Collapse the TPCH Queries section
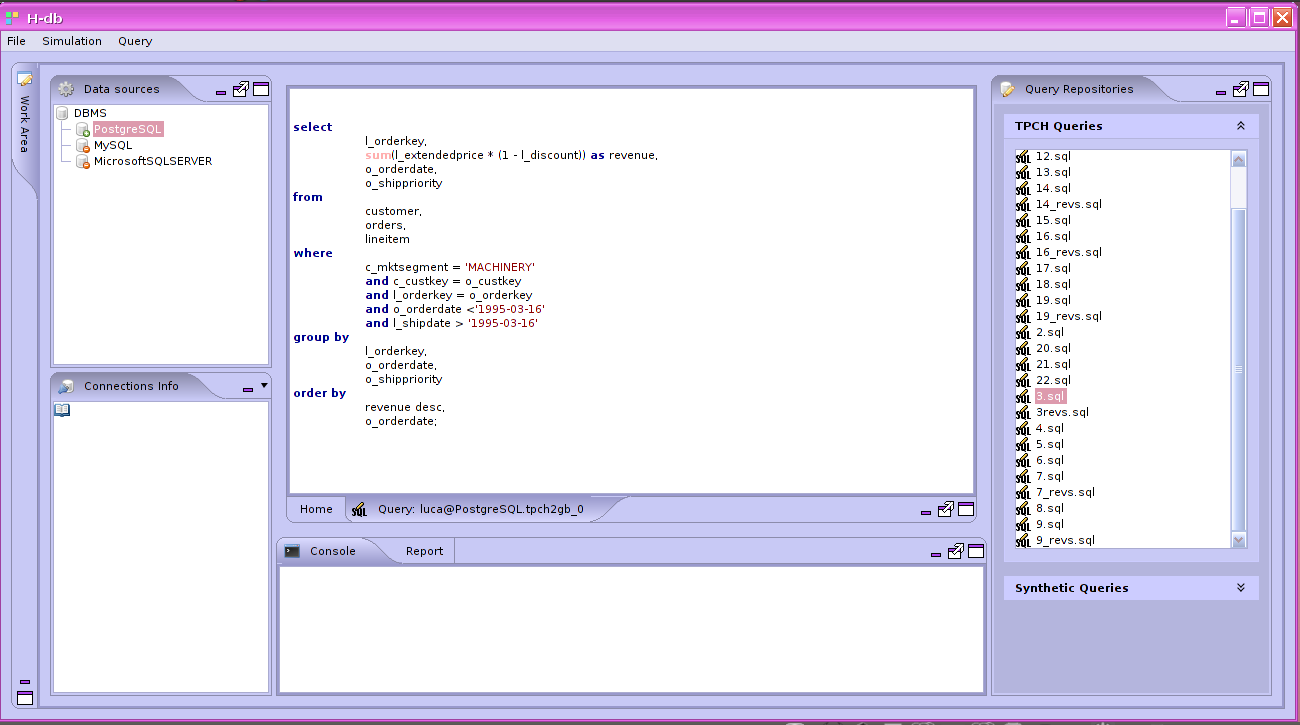 pyautogui.click(x=1241, y=126)
